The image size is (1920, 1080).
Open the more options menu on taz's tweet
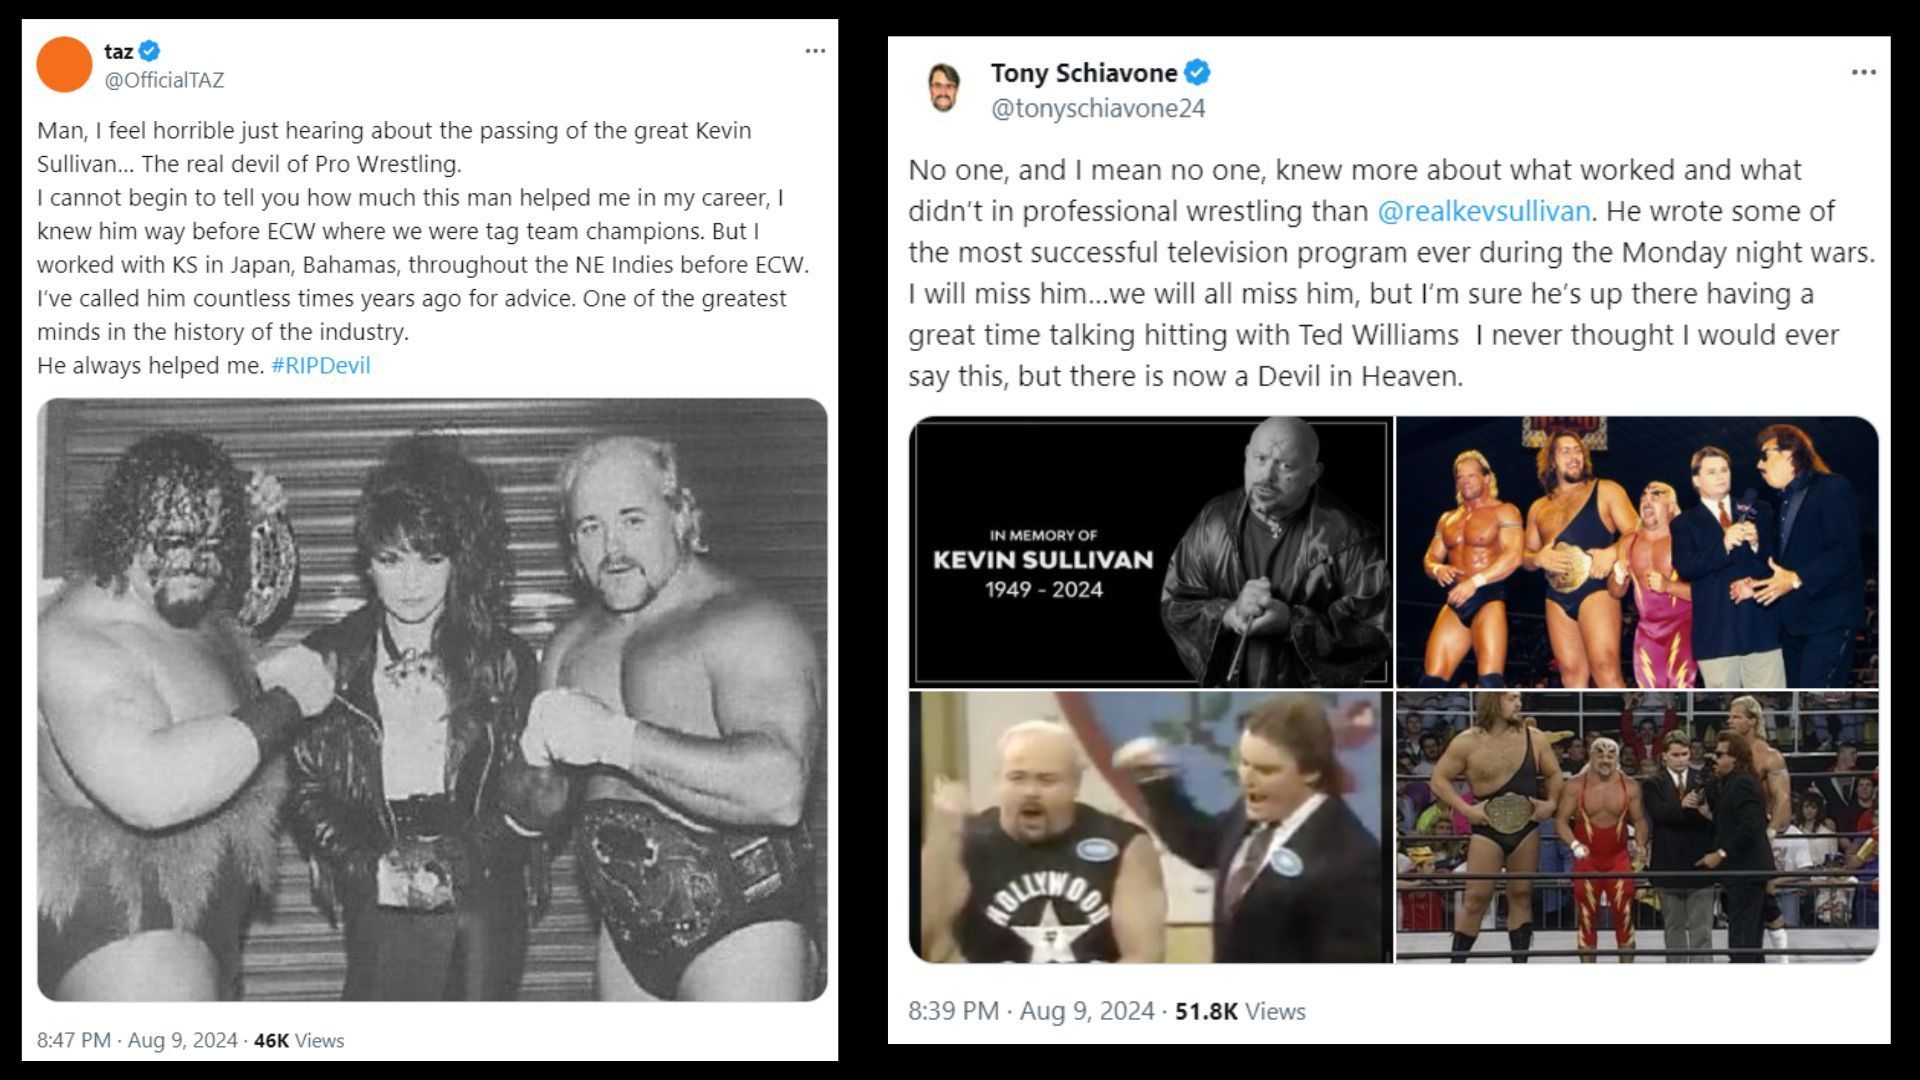815,51
